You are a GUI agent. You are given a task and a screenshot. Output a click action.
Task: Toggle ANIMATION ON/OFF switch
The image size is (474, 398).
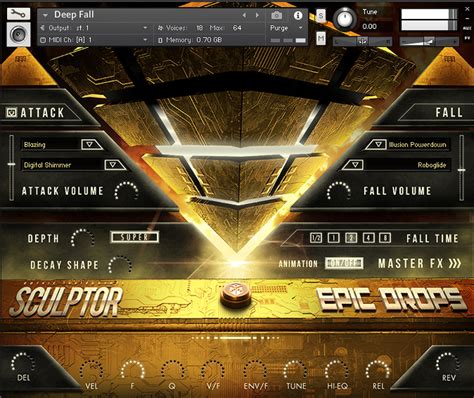344,263
